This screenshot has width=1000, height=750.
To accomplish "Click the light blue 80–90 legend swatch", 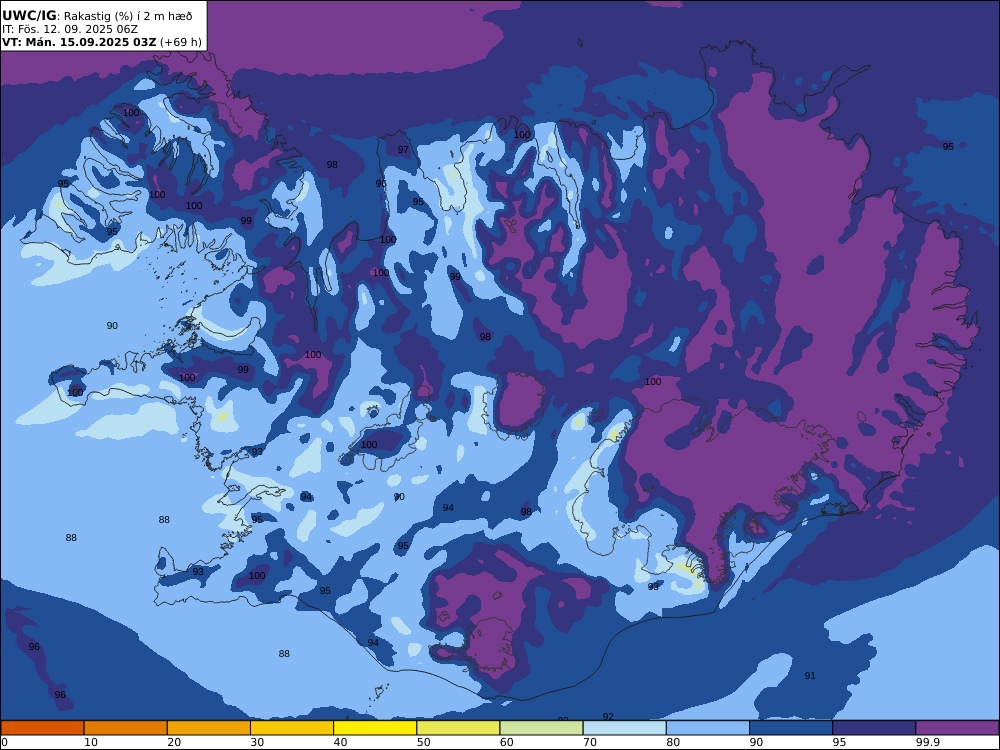I will (708, 728).
